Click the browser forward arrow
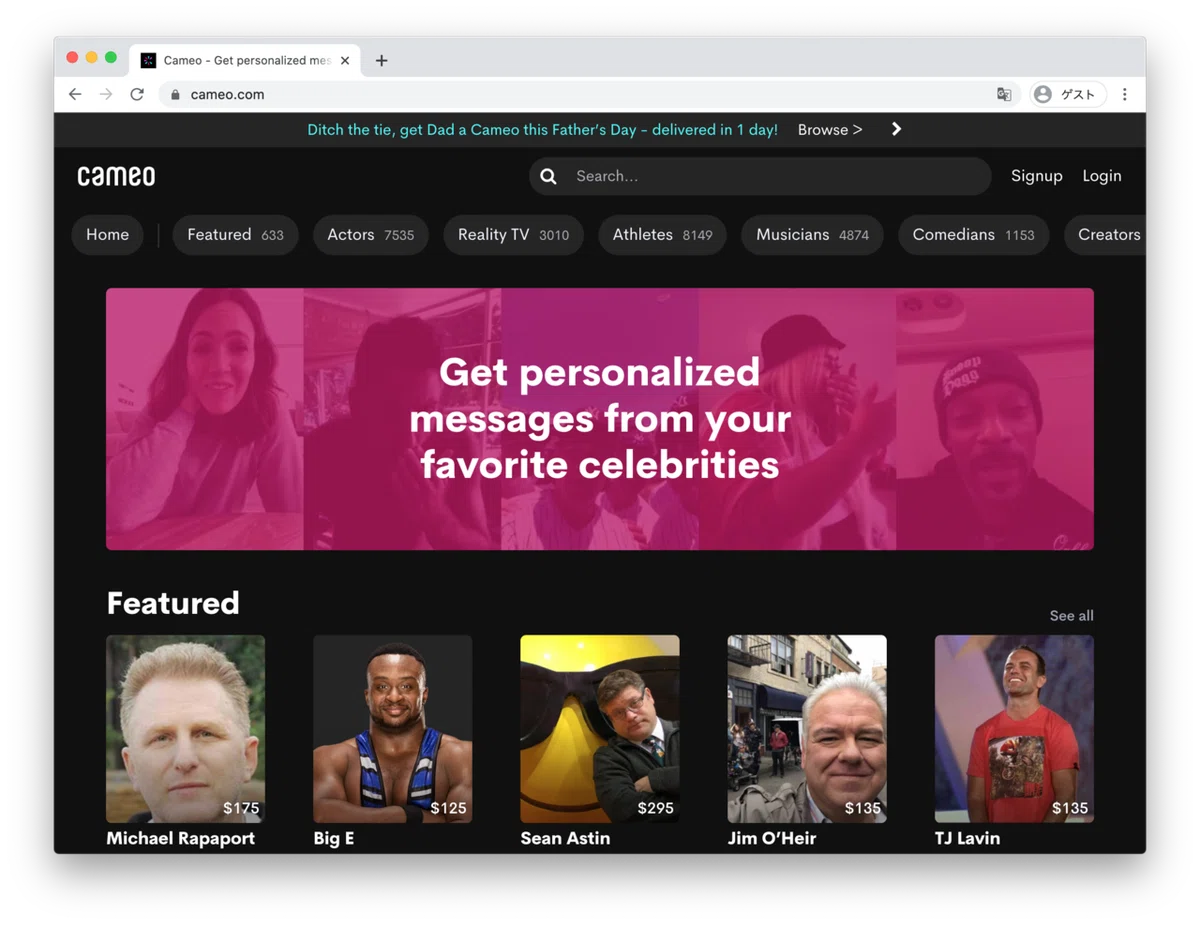Image resolution: width=1200 pixels, height=925 pixels. point(106,94)
